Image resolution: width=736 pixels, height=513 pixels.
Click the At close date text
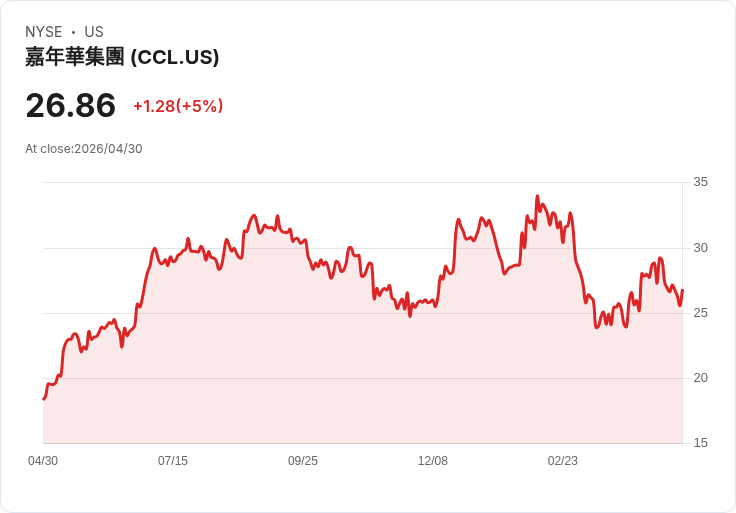coord(84,149)
